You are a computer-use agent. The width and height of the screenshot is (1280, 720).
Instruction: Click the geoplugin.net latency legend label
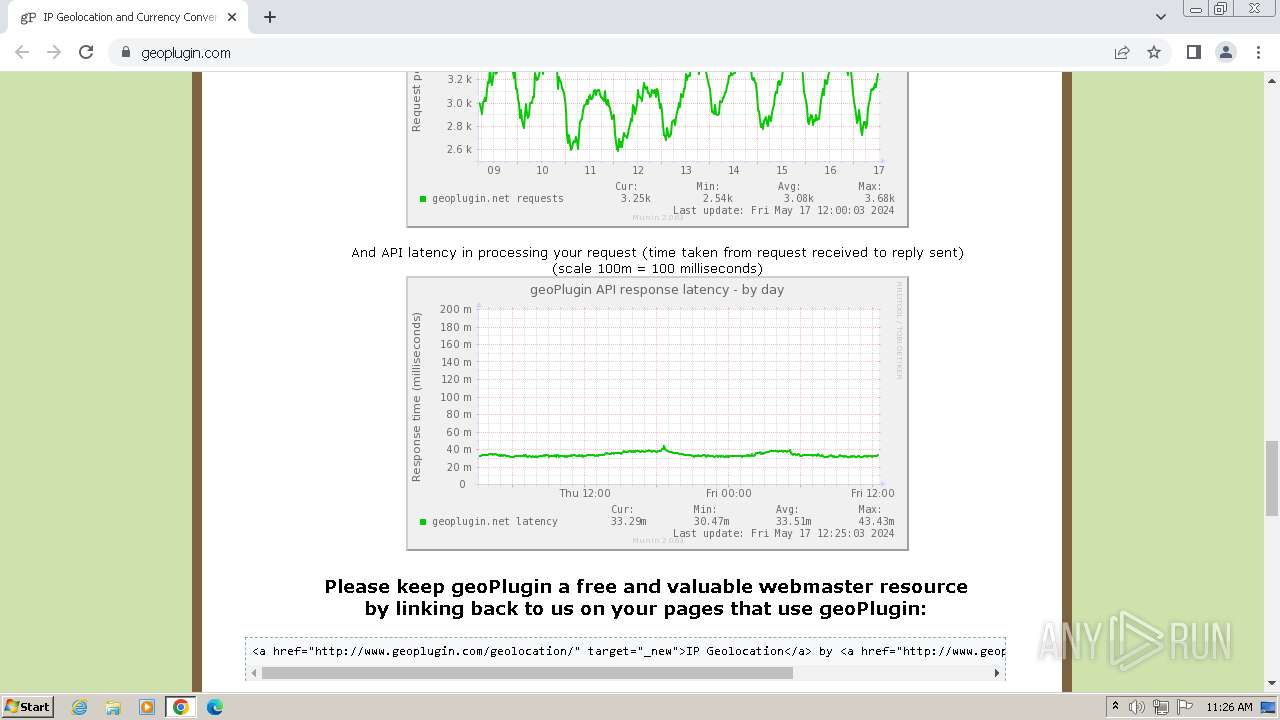(x=495, y=521)
